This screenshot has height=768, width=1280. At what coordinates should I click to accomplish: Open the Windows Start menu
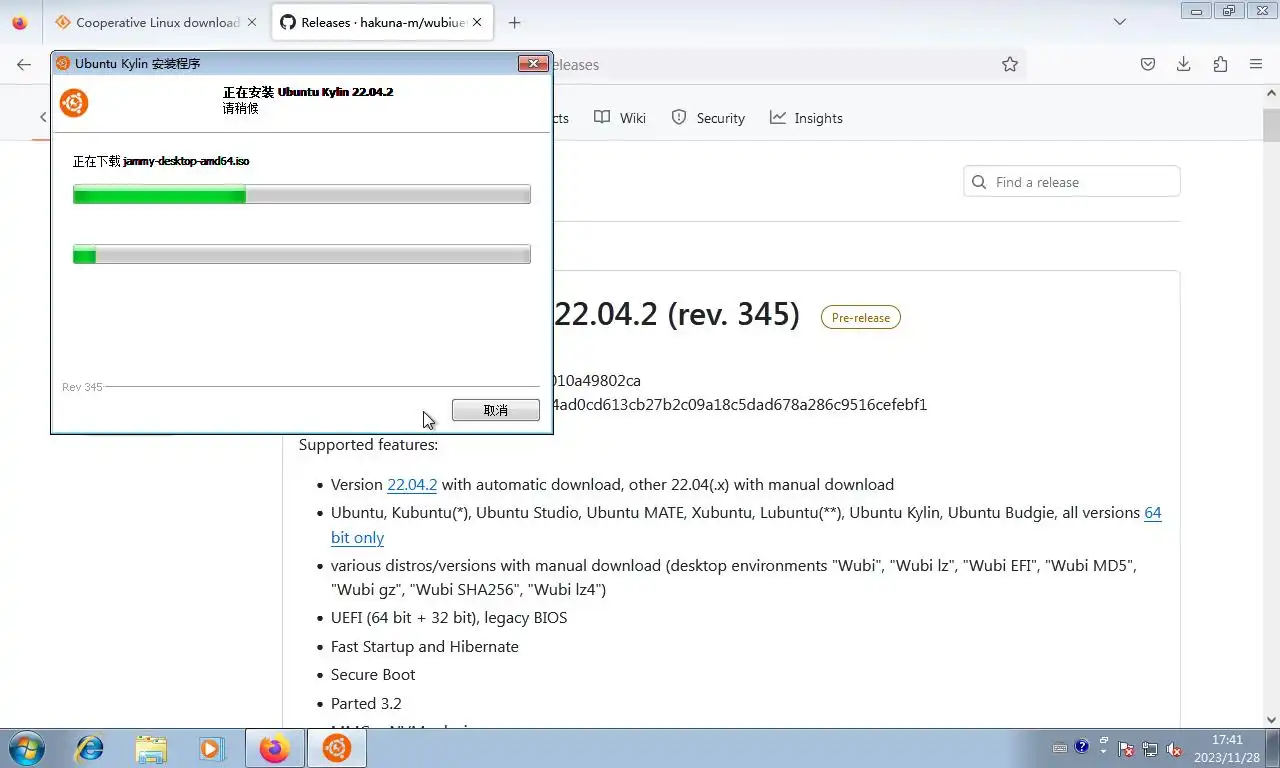(x=25, y=748)
